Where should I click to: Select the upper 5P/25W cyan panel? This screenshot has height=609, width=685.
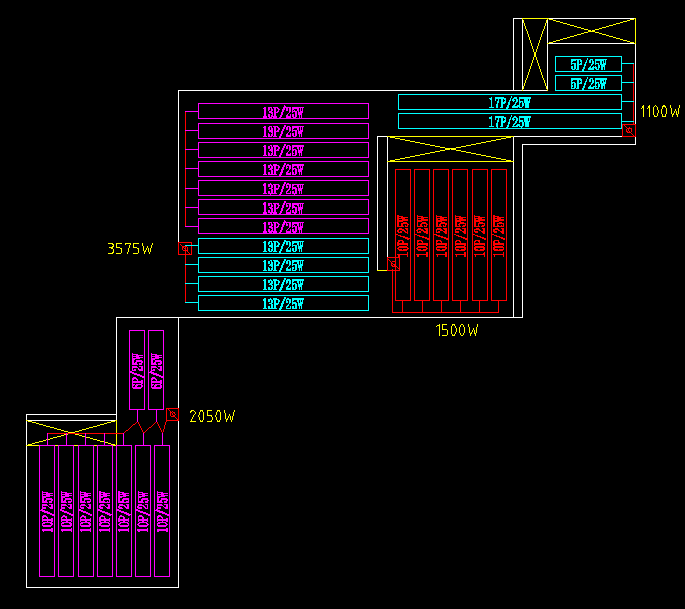click(x=588, y=64)
